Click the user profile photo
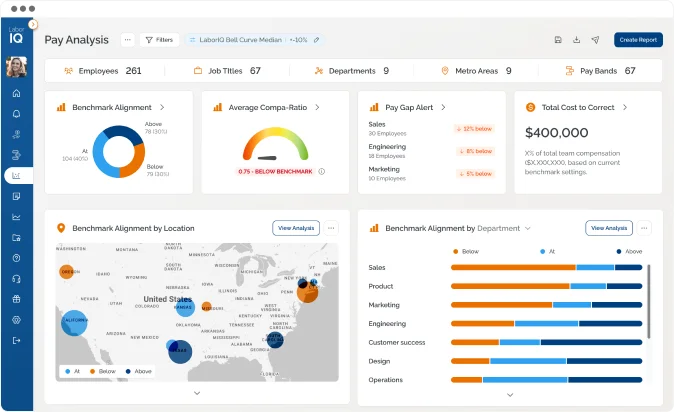674x412 pixels. pos(16,67)
